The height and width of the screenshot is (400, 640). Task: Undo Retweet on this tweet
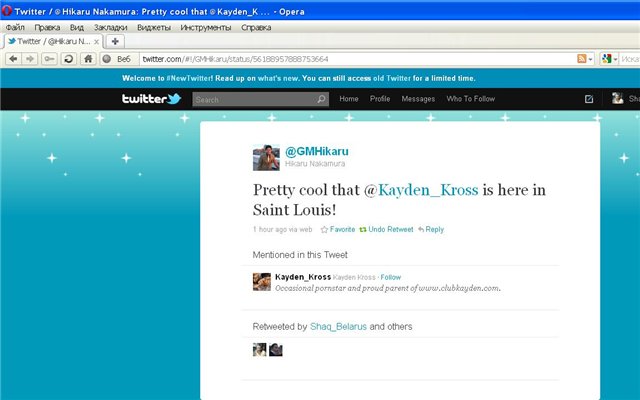tap(386, 229)
